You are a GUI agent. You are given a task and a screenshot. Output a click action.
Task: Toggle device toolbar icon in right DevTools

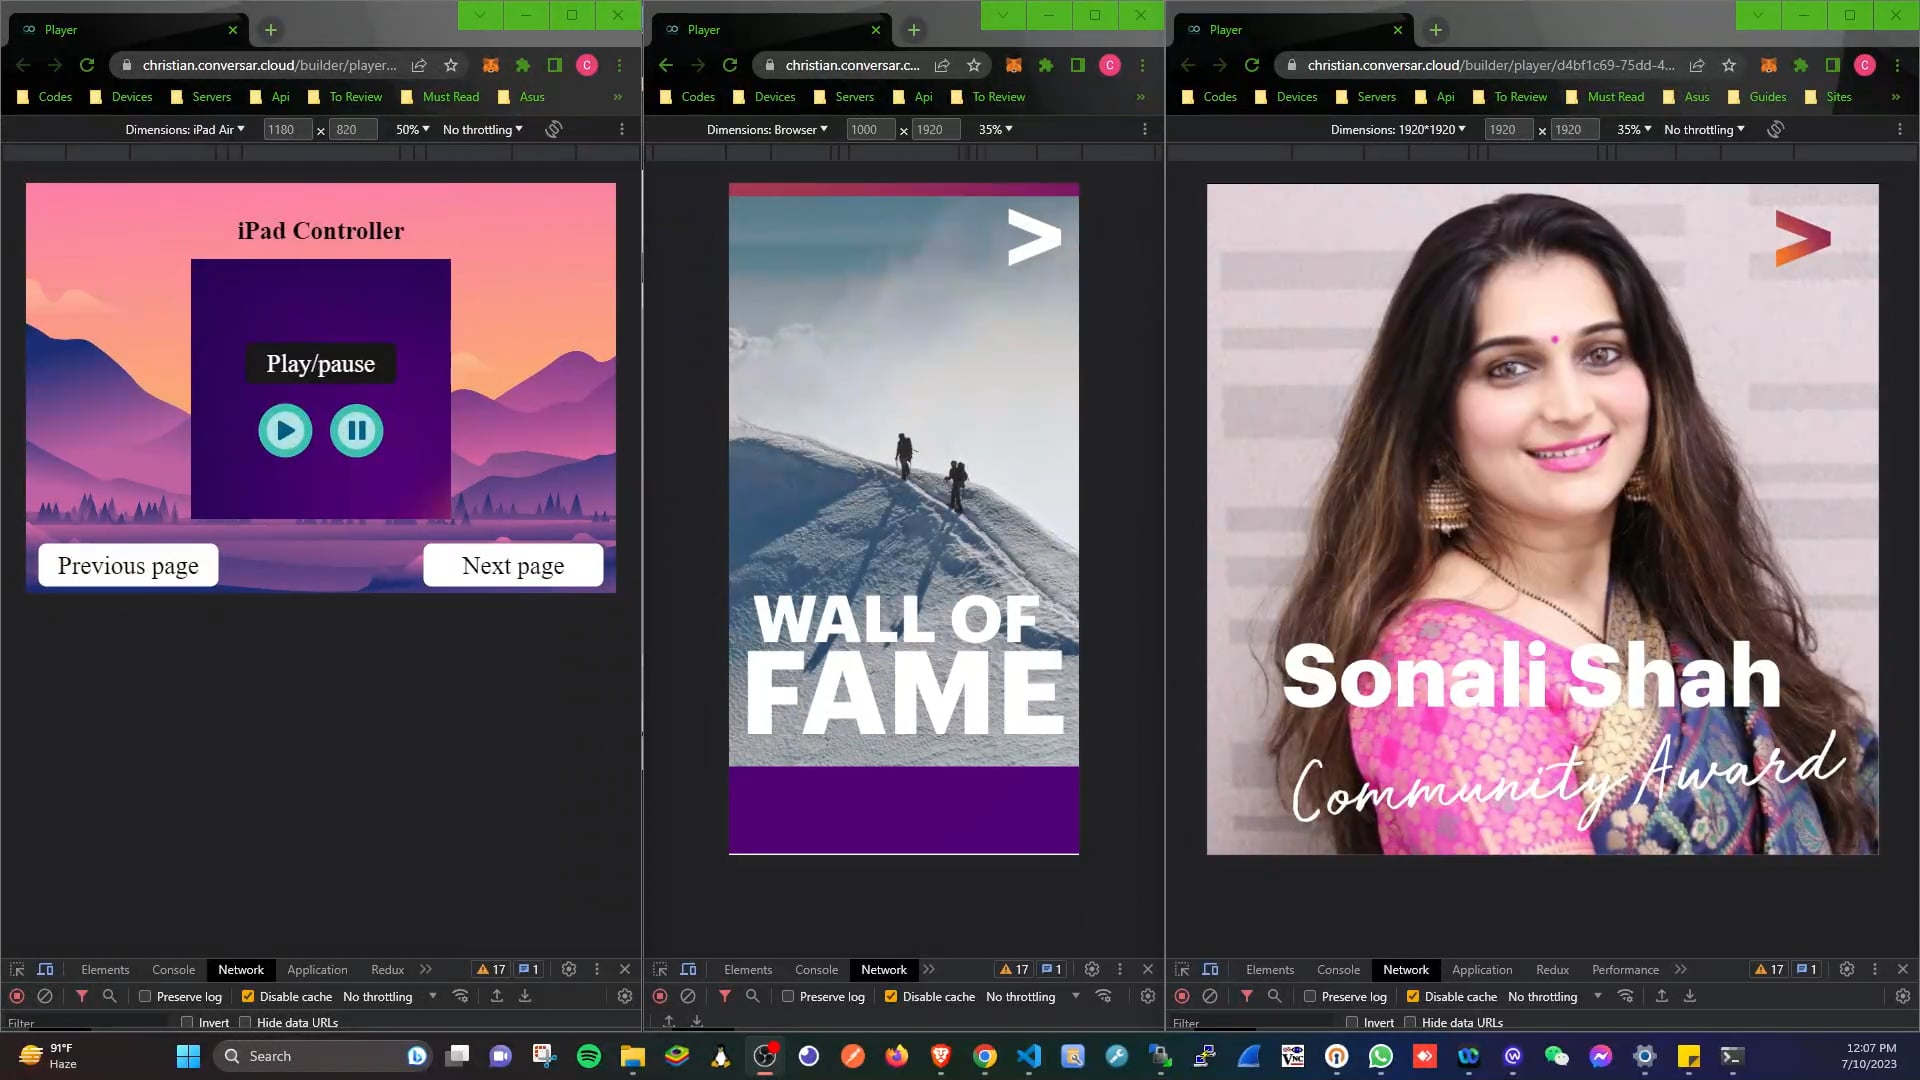pyautogui.click(x=1210, y=969)
